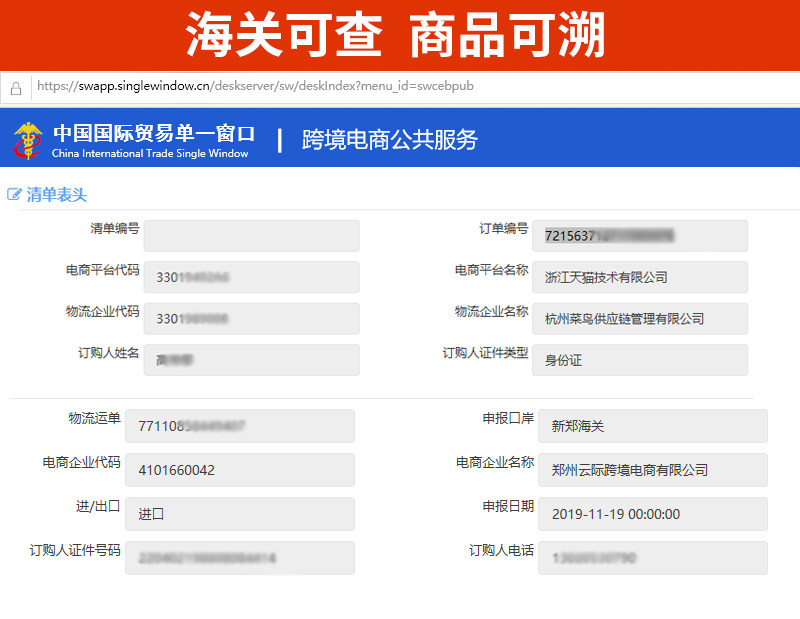Click the 海关可查 商品可溯 banner text

[x=395, y=35]
